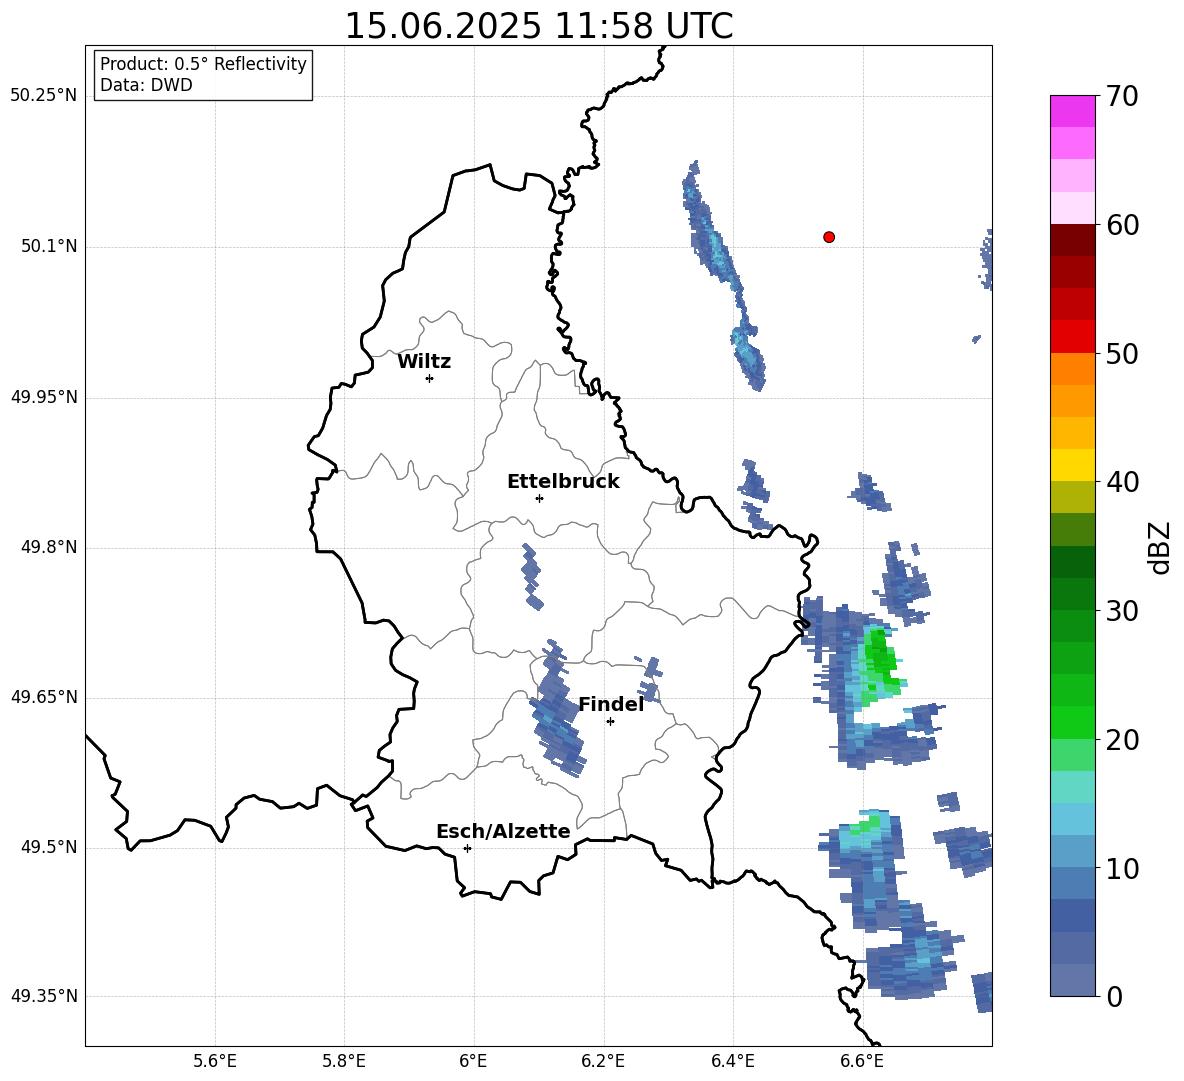Image resolution: width=1184 pixels, height=1081 pixels.
Task: Click the latitude label '49.35°N'
Action: coord(44,996)
